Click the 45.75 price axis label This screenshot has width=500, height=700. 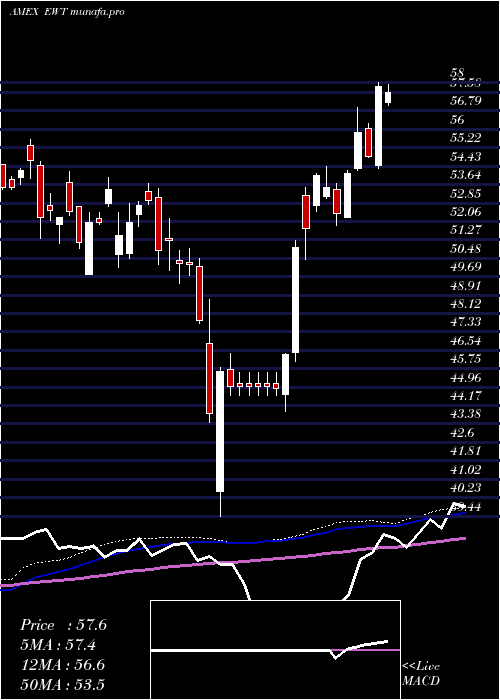(x=466, y=359)
